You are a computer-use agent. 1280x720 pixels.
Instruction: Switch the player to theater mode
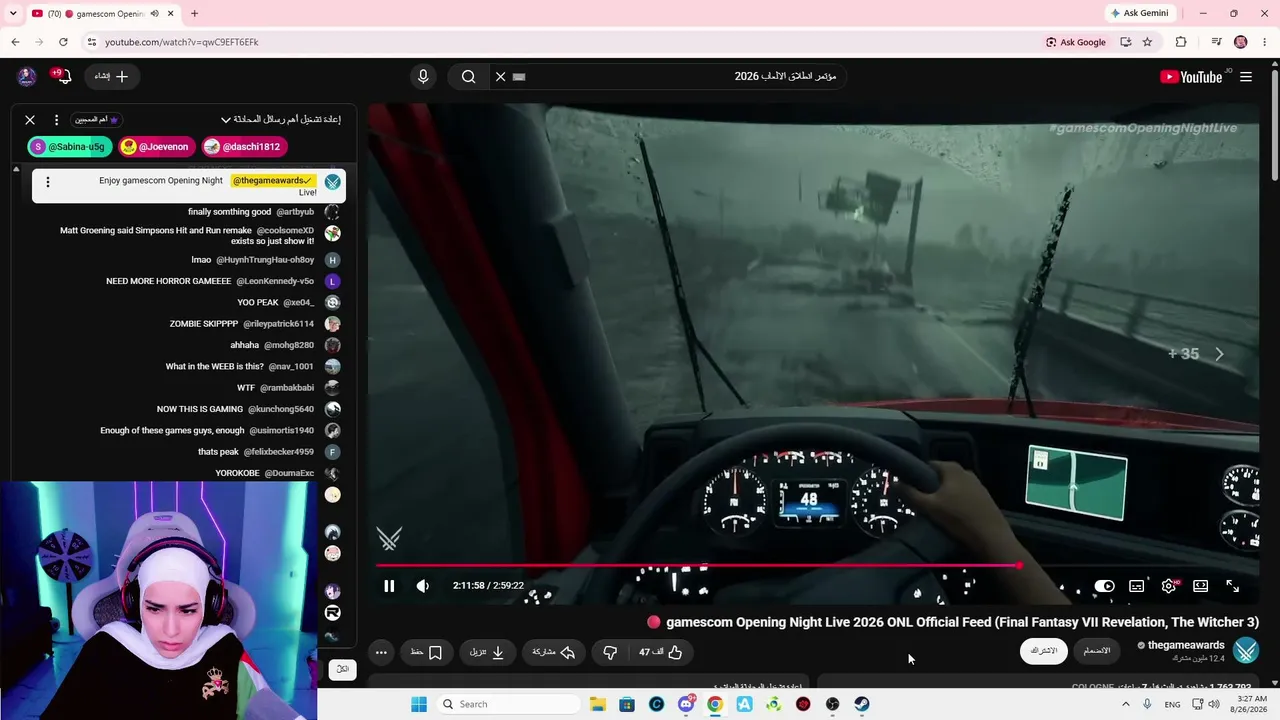pos(1200,586)
